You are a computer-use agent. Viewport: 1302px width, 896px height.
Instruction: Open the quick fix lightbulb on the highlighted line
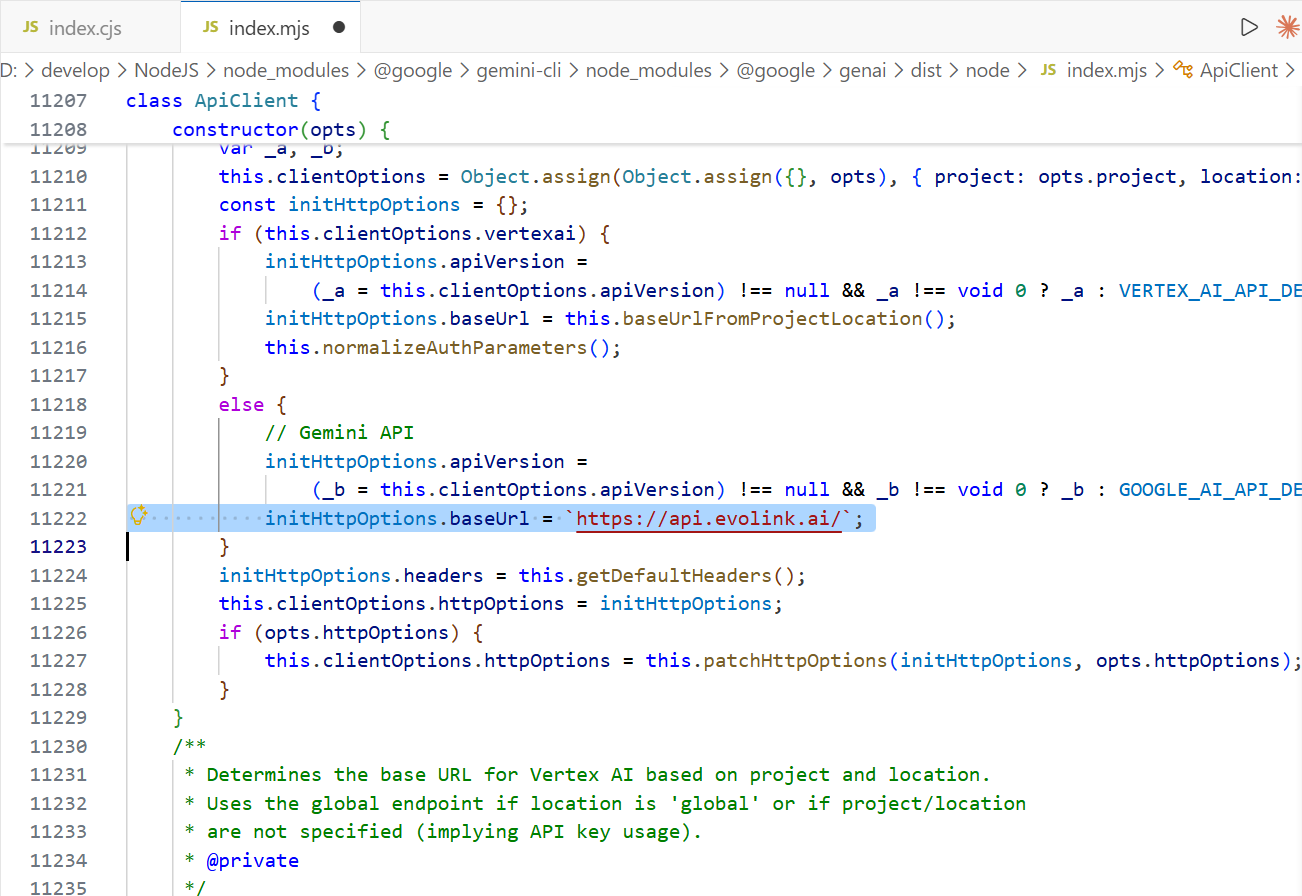pos(138,515)
